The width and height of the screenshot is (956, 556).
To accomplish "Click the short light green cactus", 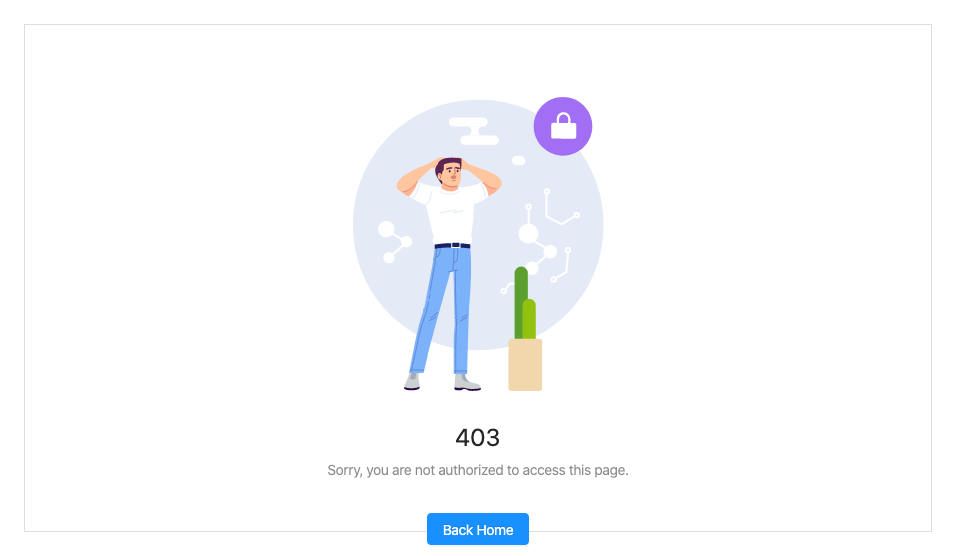I will click(529, 319).
